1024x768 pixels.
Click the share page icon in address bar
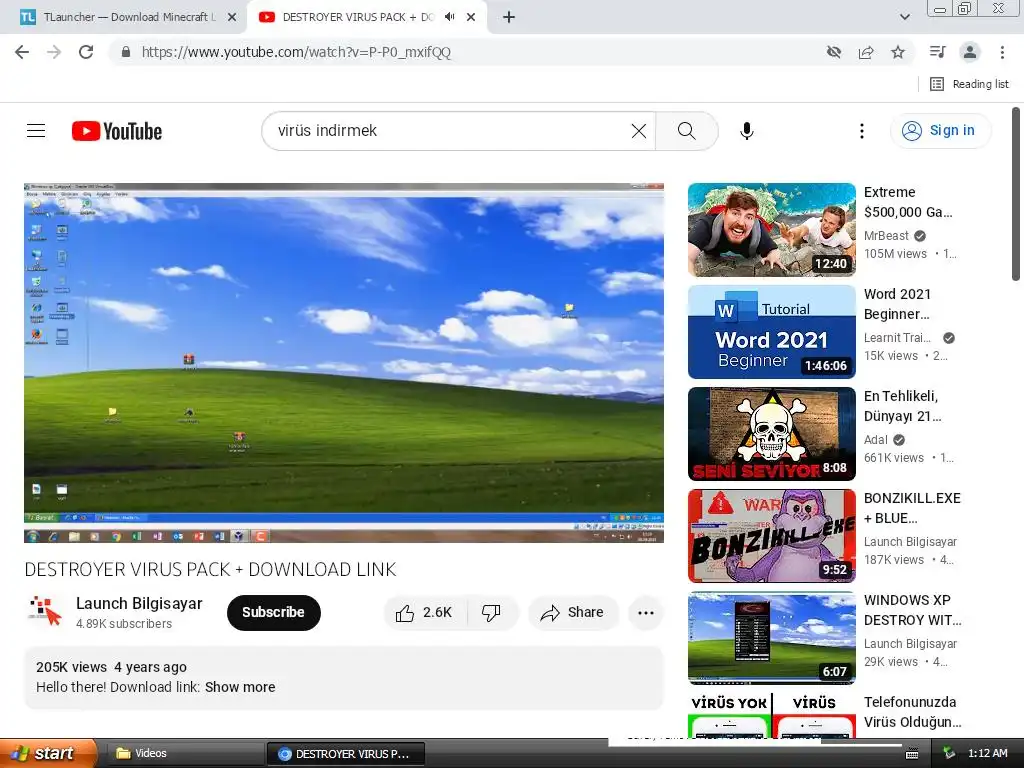[x=866, y=52]
